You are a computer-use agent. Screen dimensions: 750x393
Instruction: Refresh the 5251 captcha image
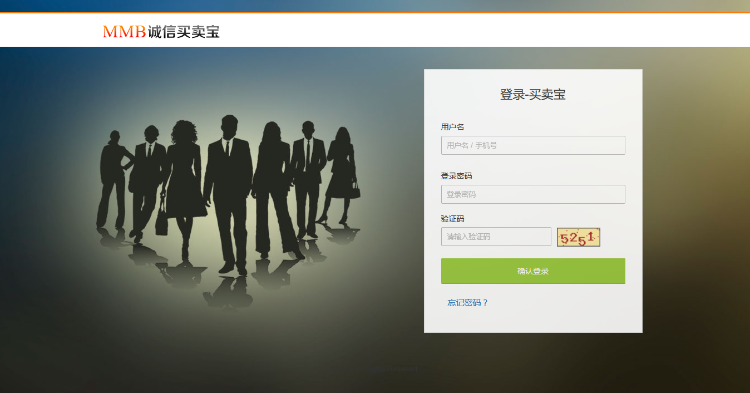[x=578, y=238]
